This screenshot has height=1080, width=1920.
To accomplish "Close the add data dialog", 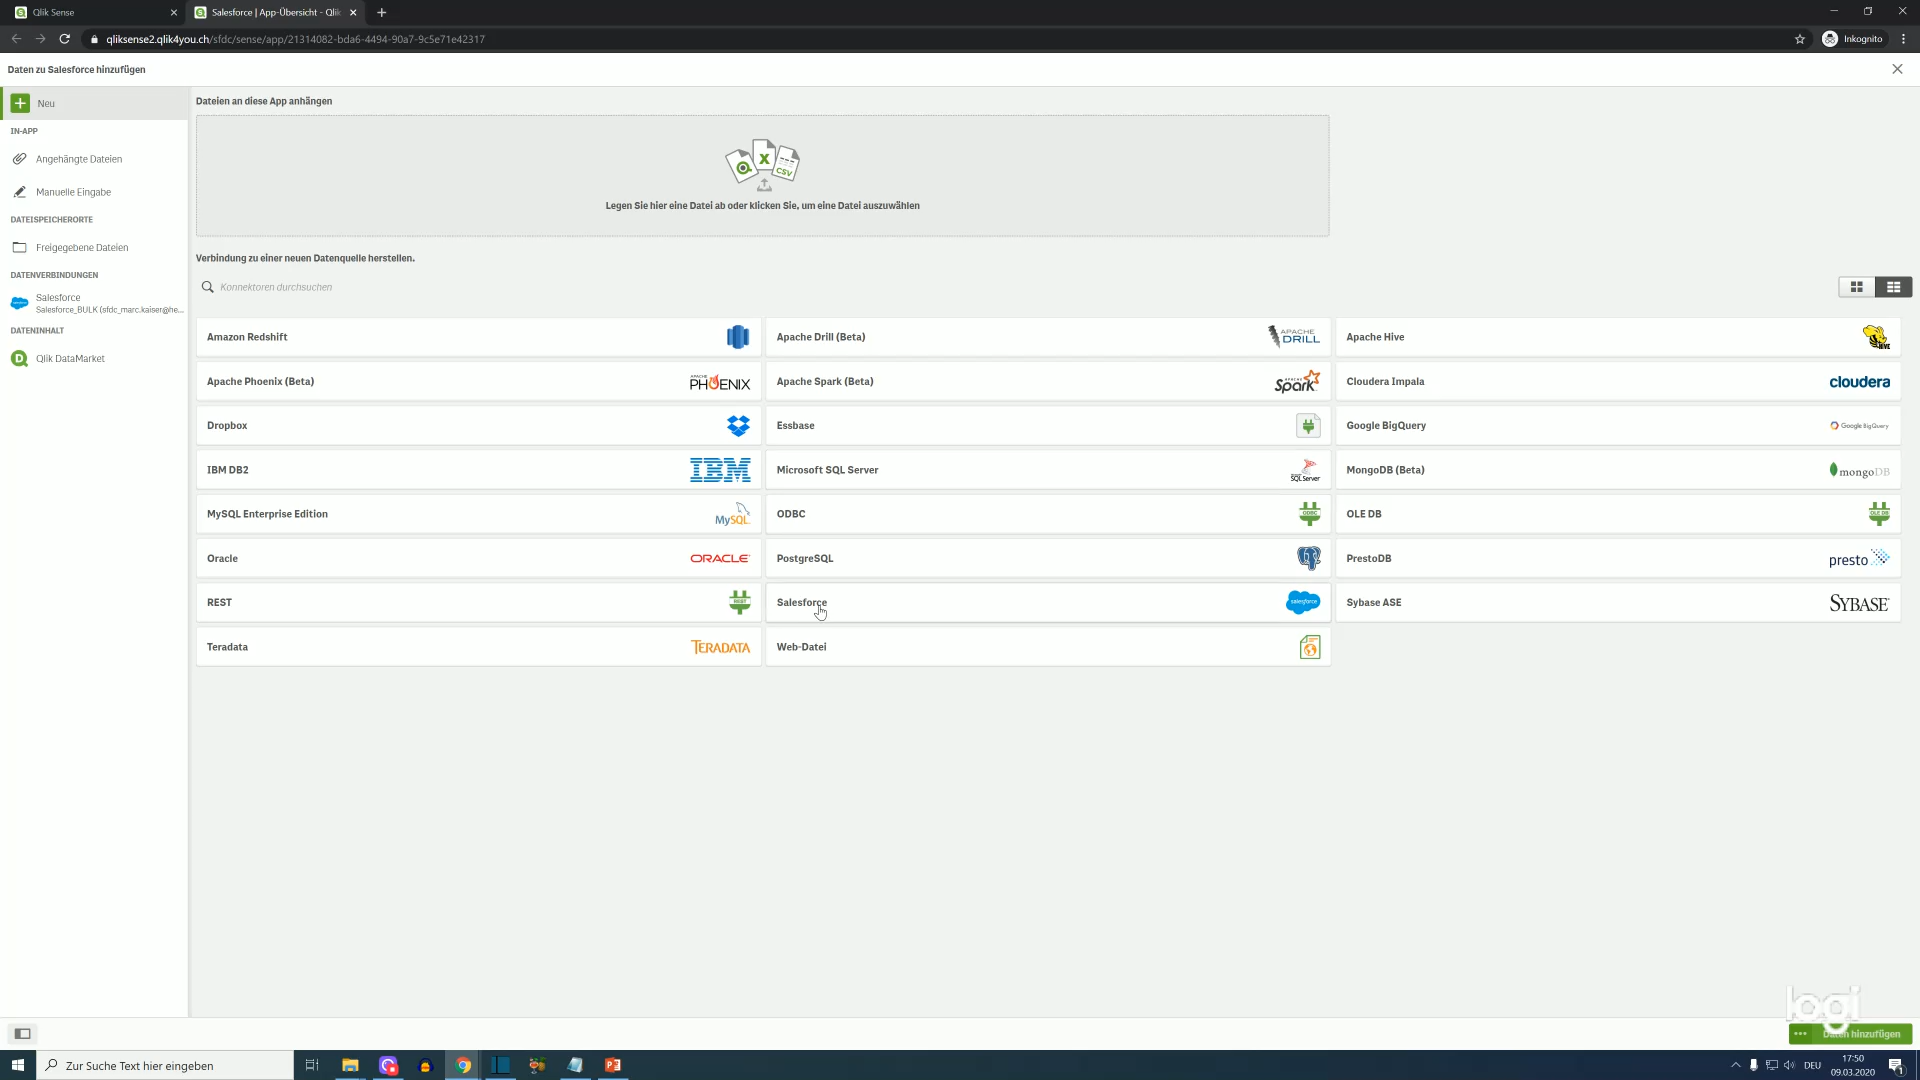I will tap(1897, 69).
